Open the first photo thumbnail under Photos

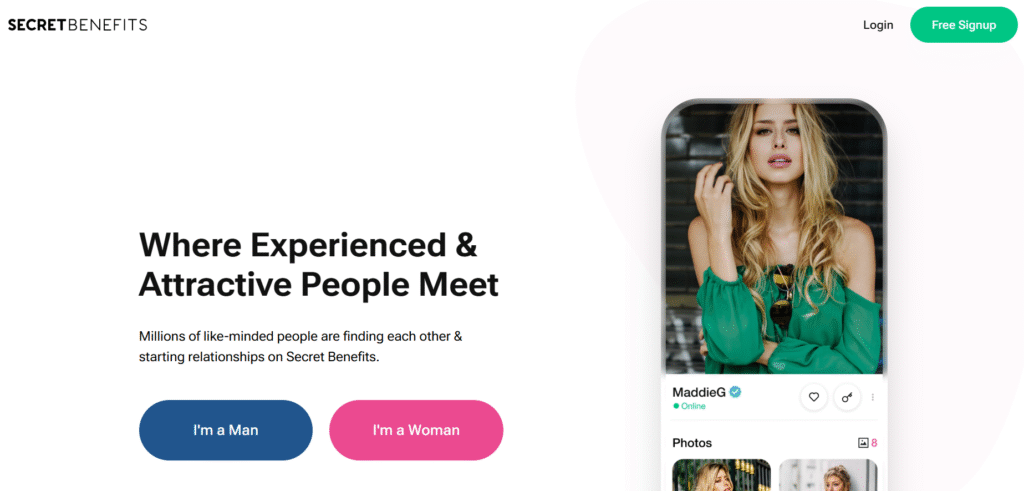(721, 475)
